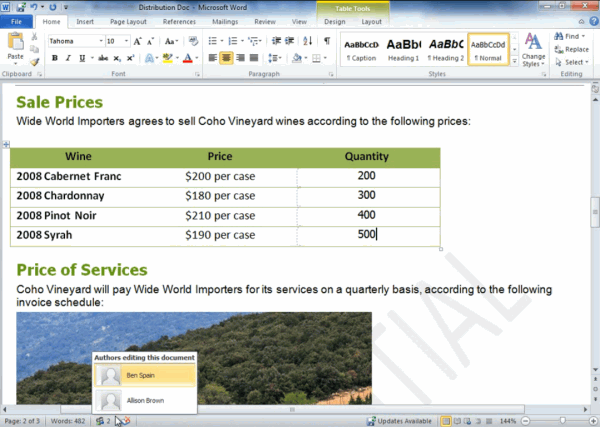Image resolution: width=600 pixels, height=427 pixels.
Task: Click the Sort icon
Action: click(x=308, y=41)
